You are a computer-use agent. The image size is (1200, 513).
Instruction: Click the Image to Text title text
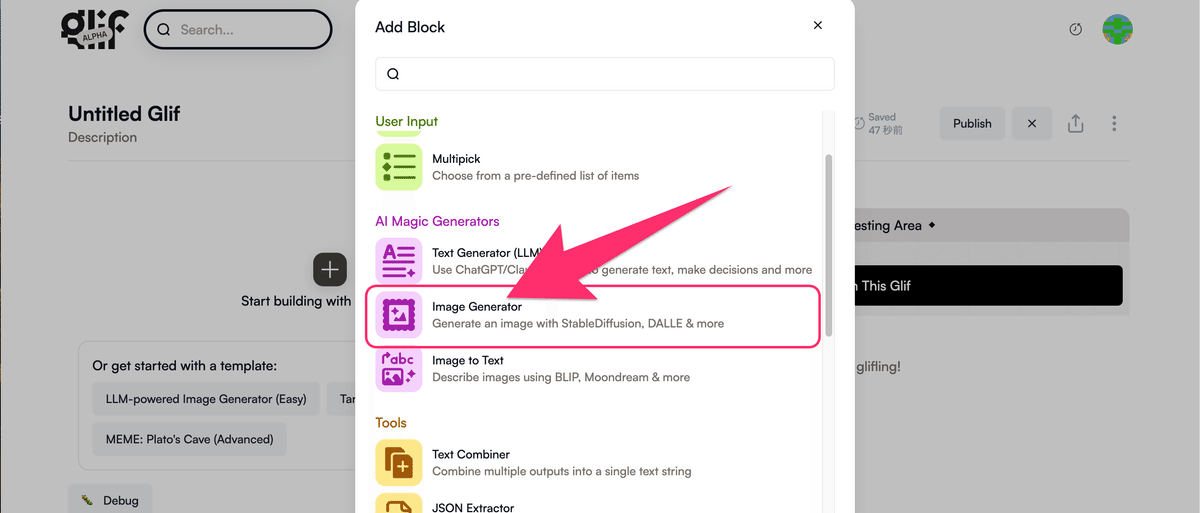tap(468, 360)
